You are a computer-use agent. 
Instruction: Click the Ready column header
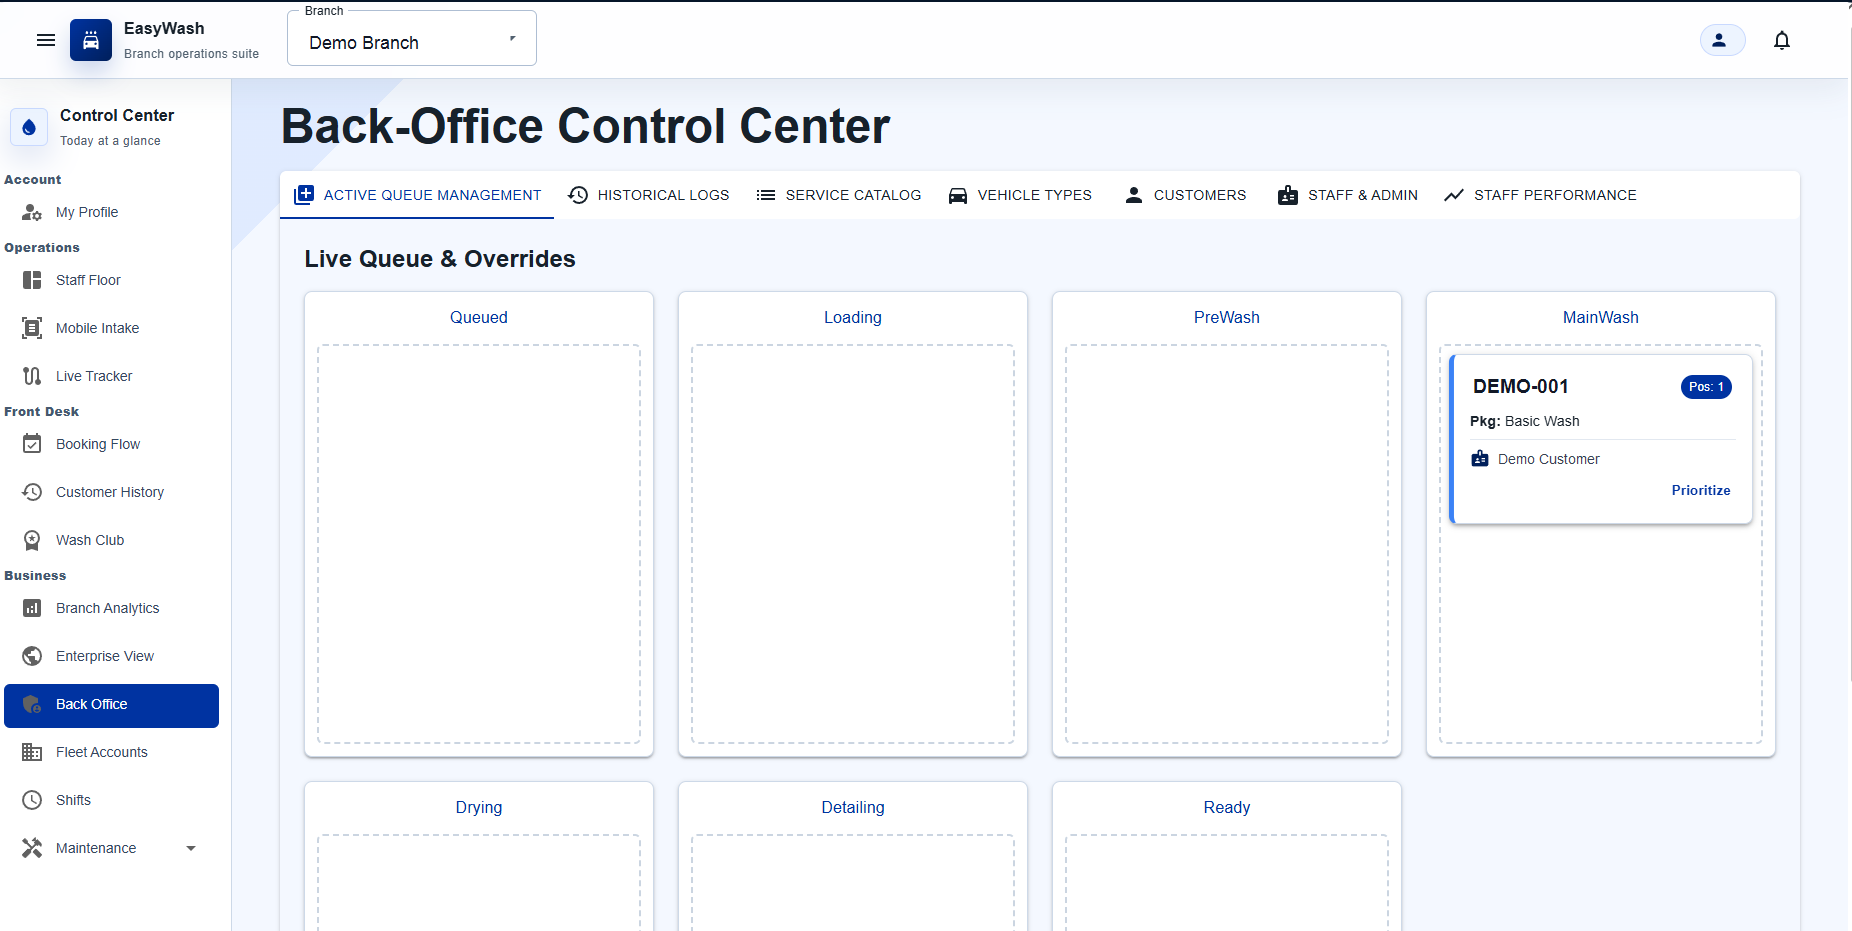1227,807
